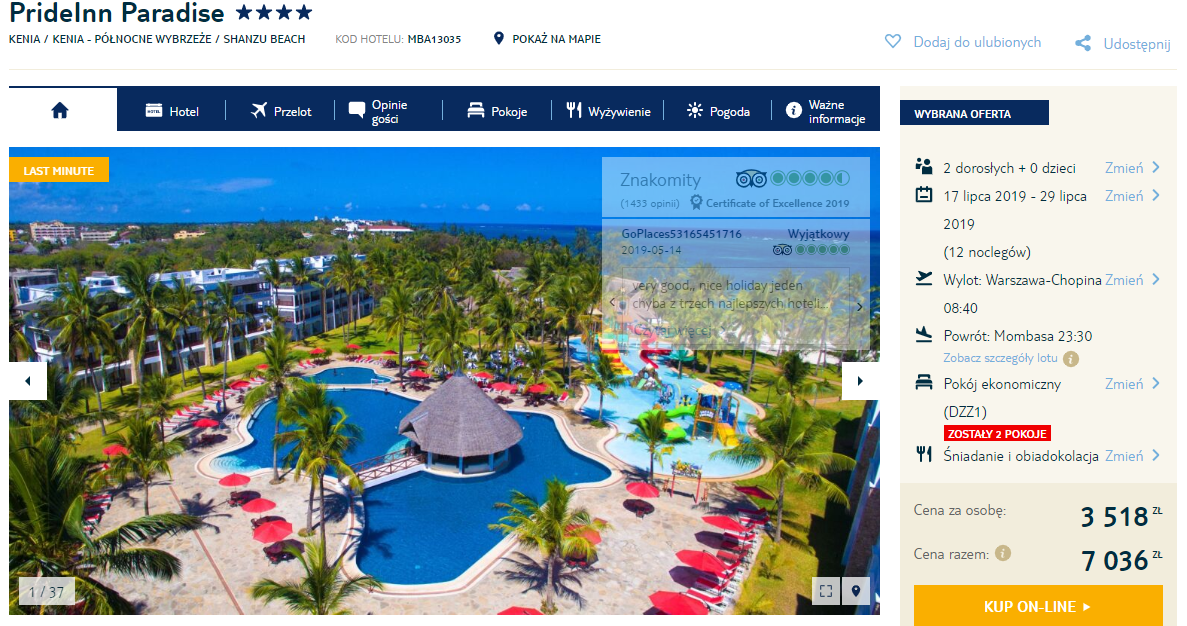Click info icon beside Cena razem

[x=1003, y=553]
